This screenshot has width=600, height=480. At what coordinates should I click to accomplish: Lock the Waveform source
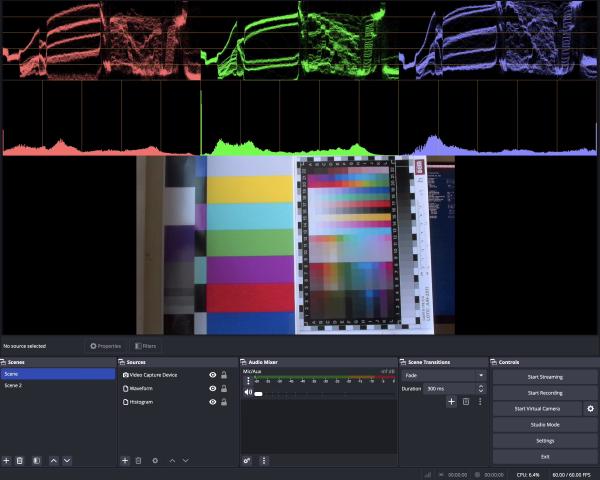click(224, 389)
